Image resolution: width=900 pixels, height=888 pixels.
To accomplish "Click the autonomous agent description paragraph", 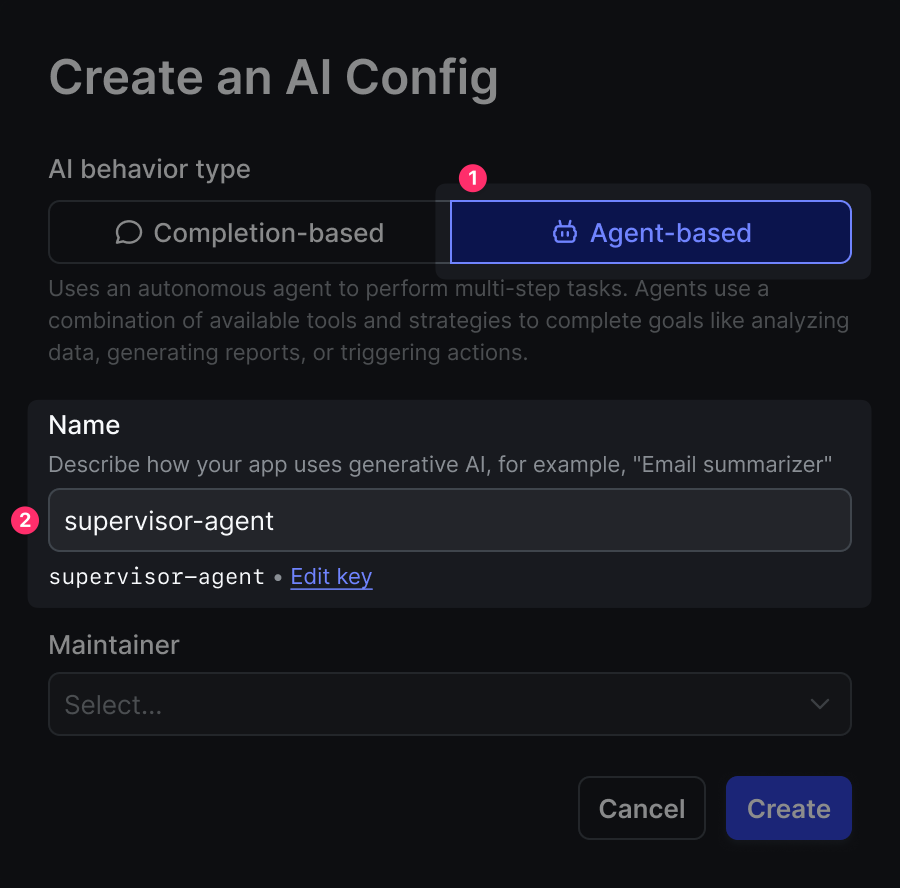I will (448, 321).
